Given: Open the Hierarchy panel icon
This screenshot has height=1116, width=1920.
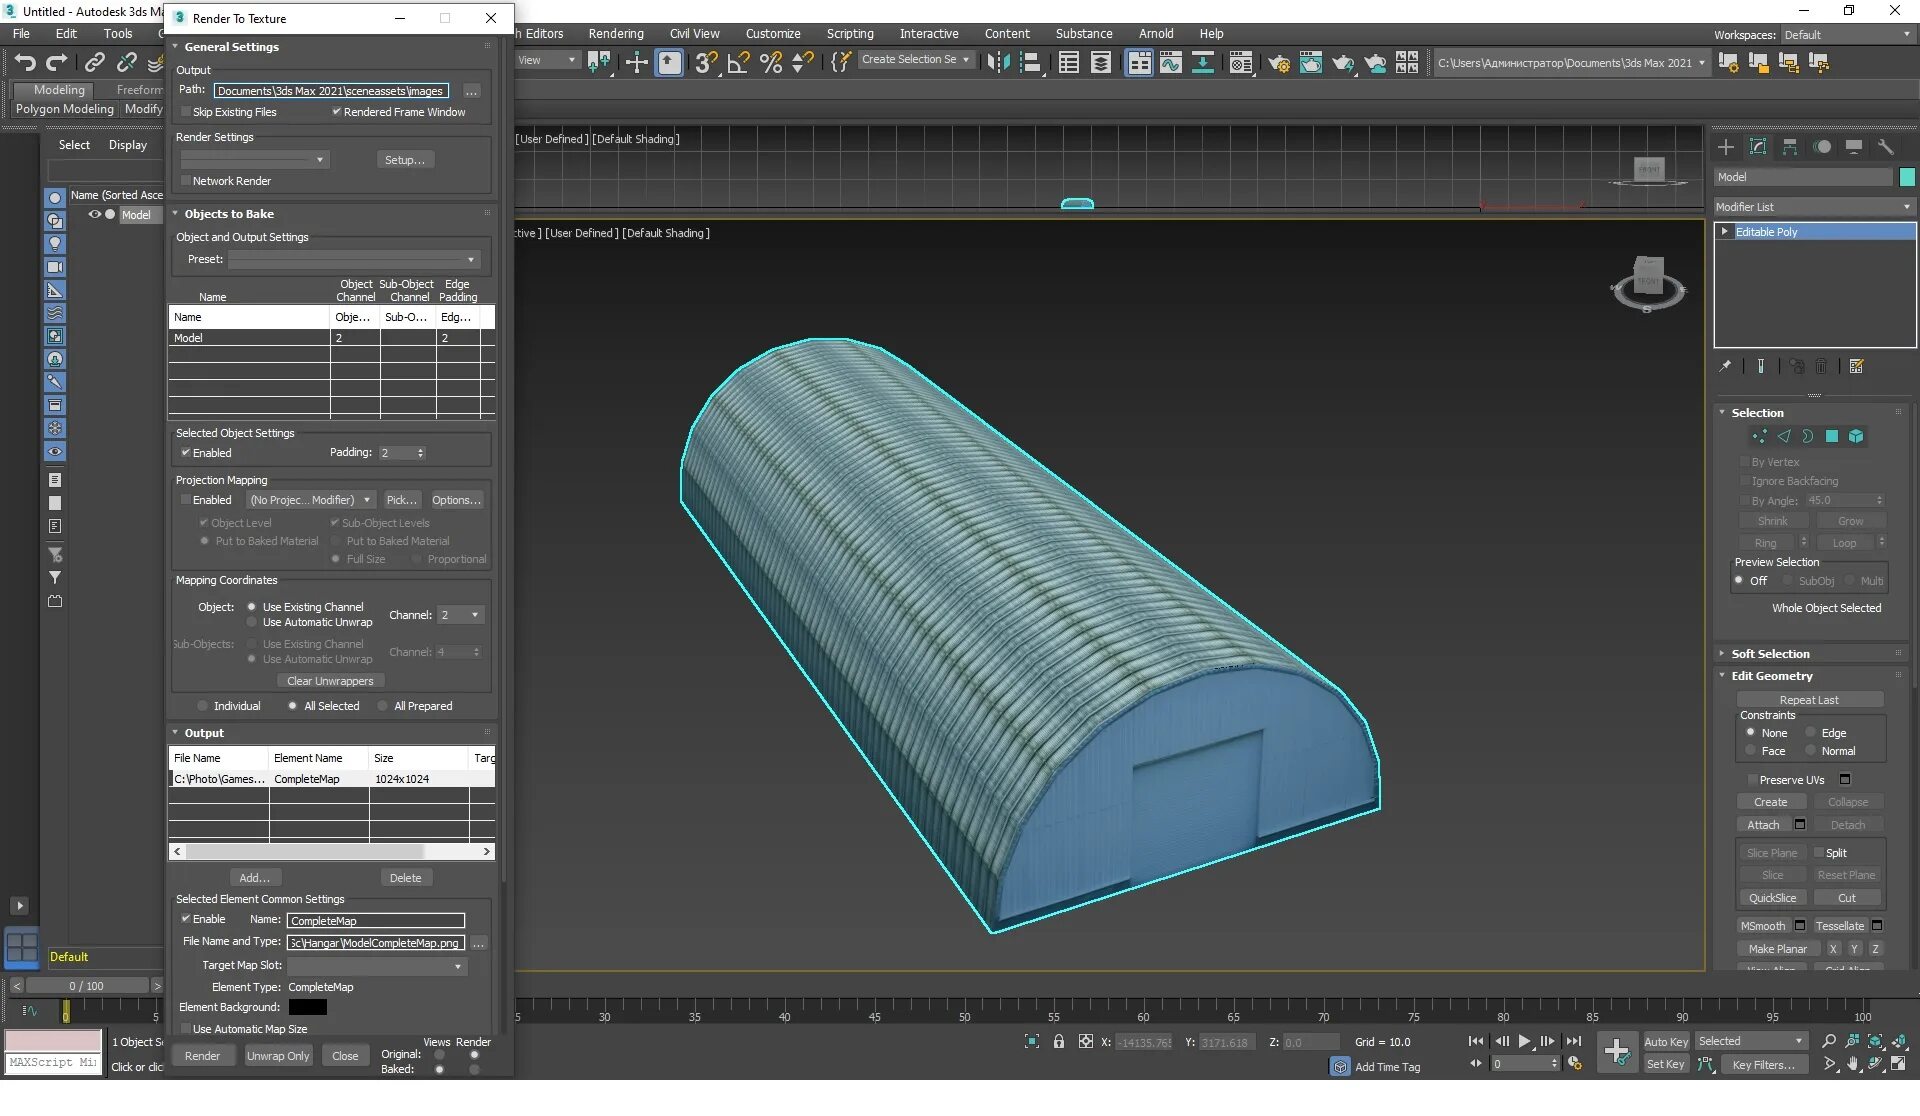Looking at the screenshot, I should click(1790, 147).
